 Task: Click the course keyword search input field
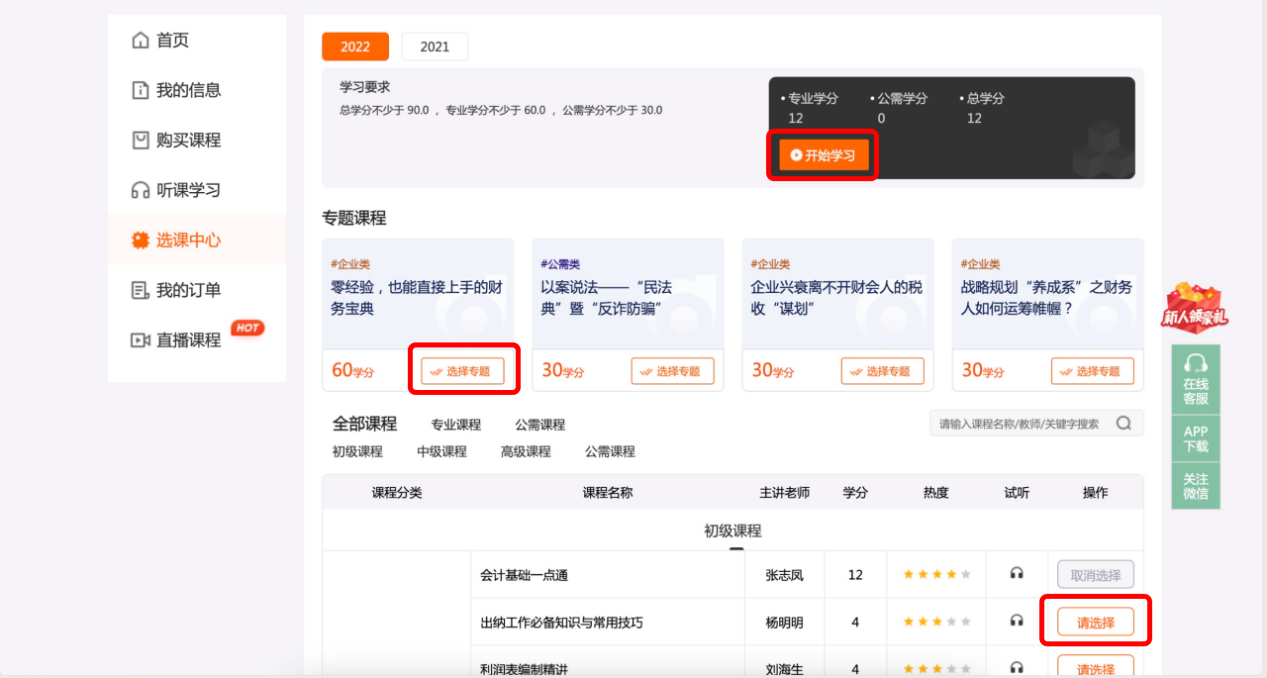click(1020, 423)
